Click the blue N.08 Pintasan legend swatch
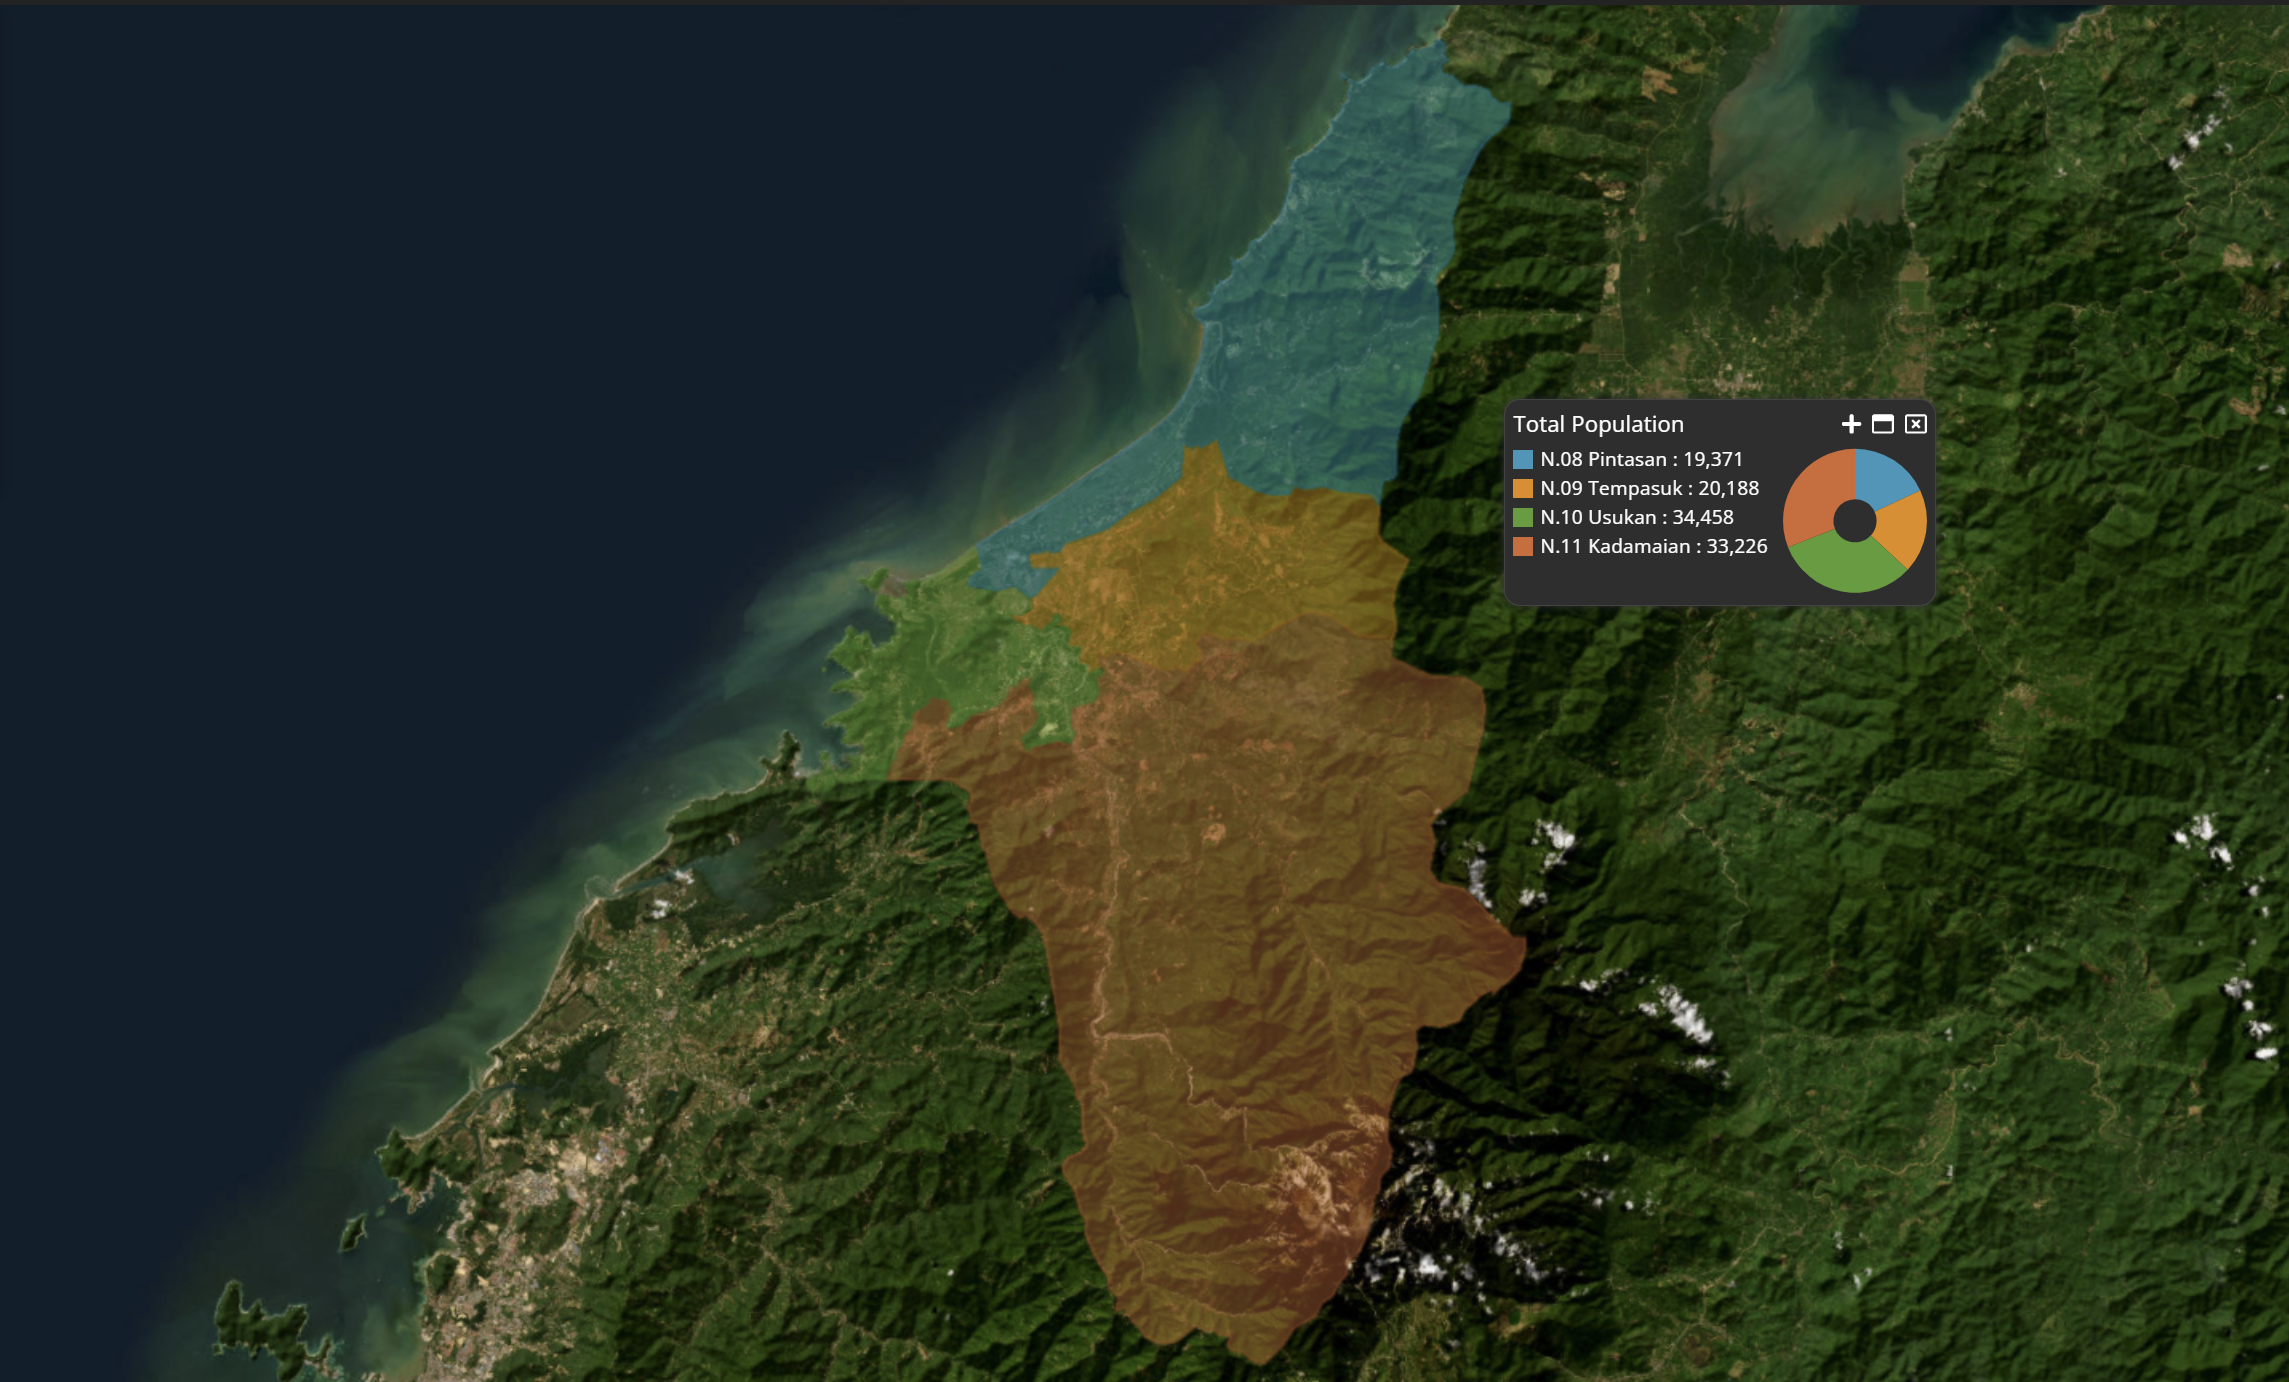 pyautogui.click(x=1523, y=460)
